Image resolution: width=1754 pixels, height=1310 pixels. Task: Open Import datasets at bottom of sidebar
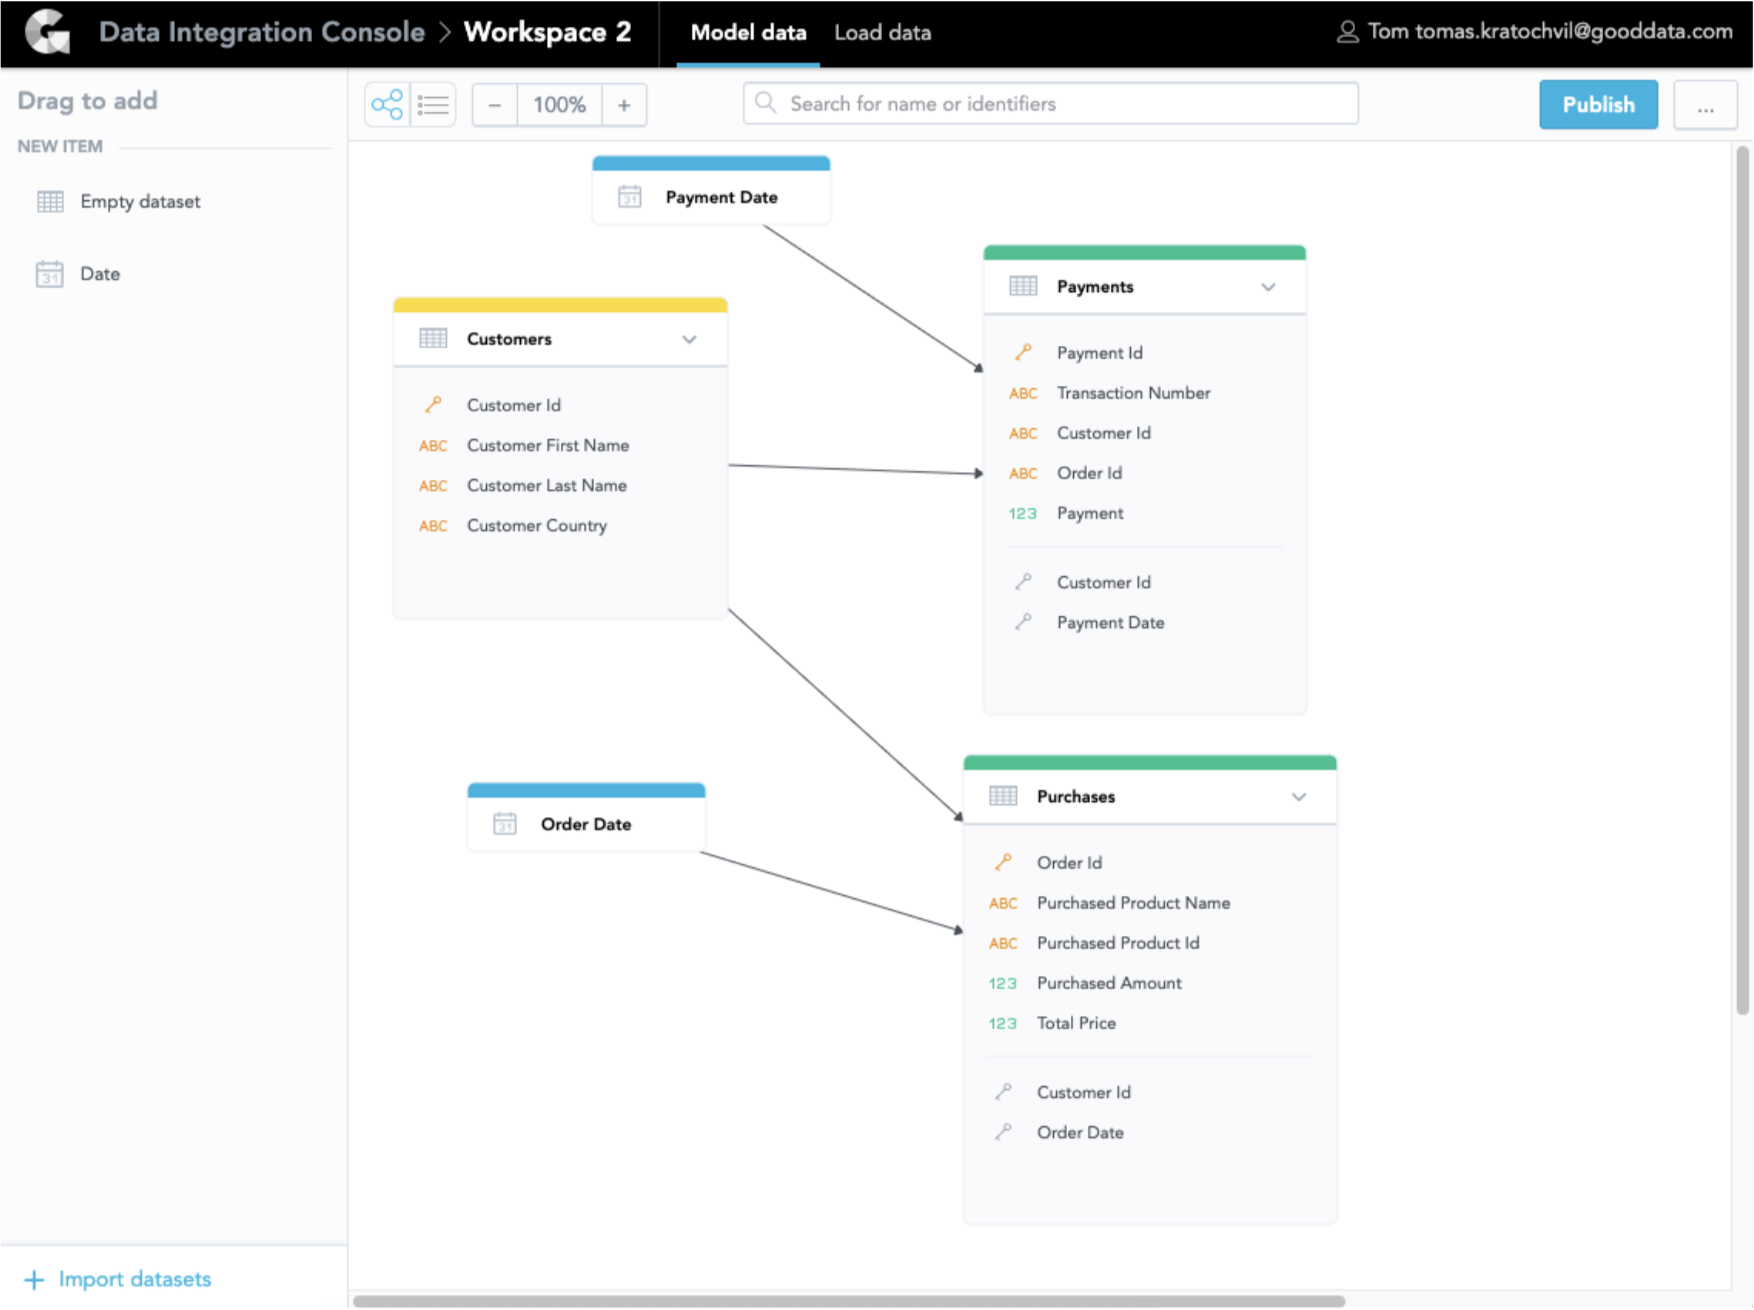pyautogui.click(x=135, y=1278)
